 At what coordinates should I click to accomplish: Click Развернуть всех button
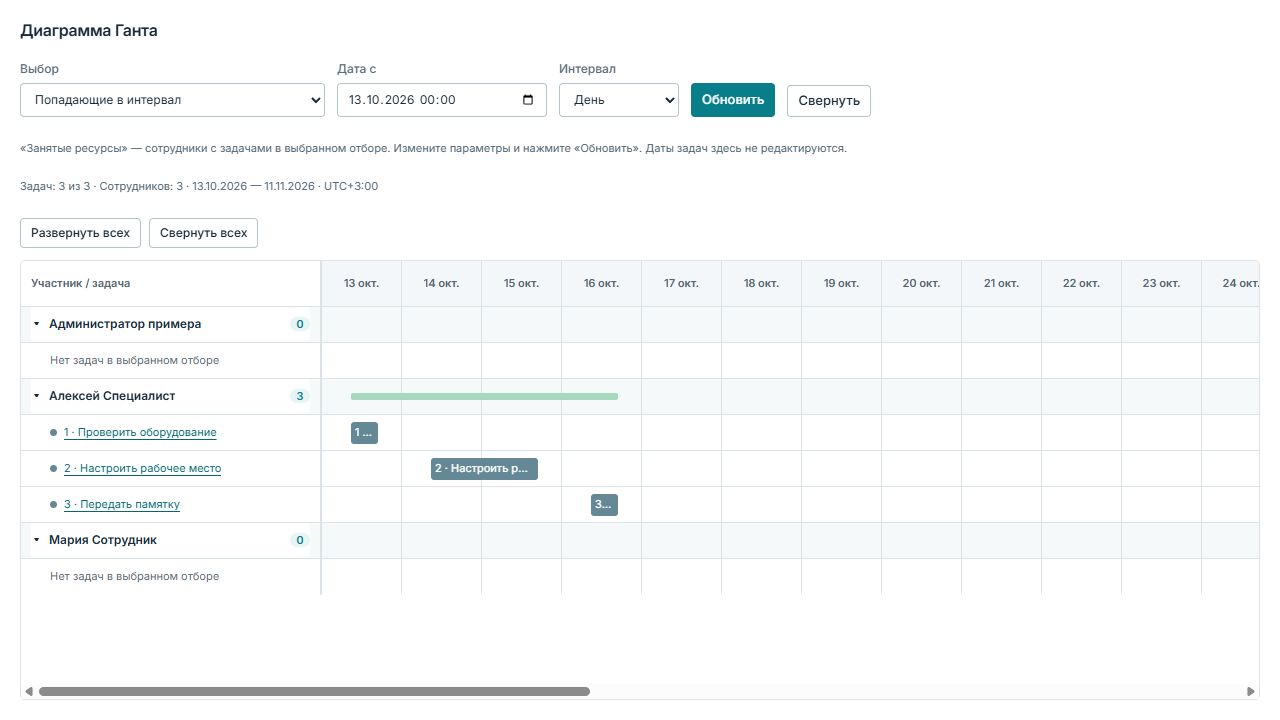coord(80,233)
